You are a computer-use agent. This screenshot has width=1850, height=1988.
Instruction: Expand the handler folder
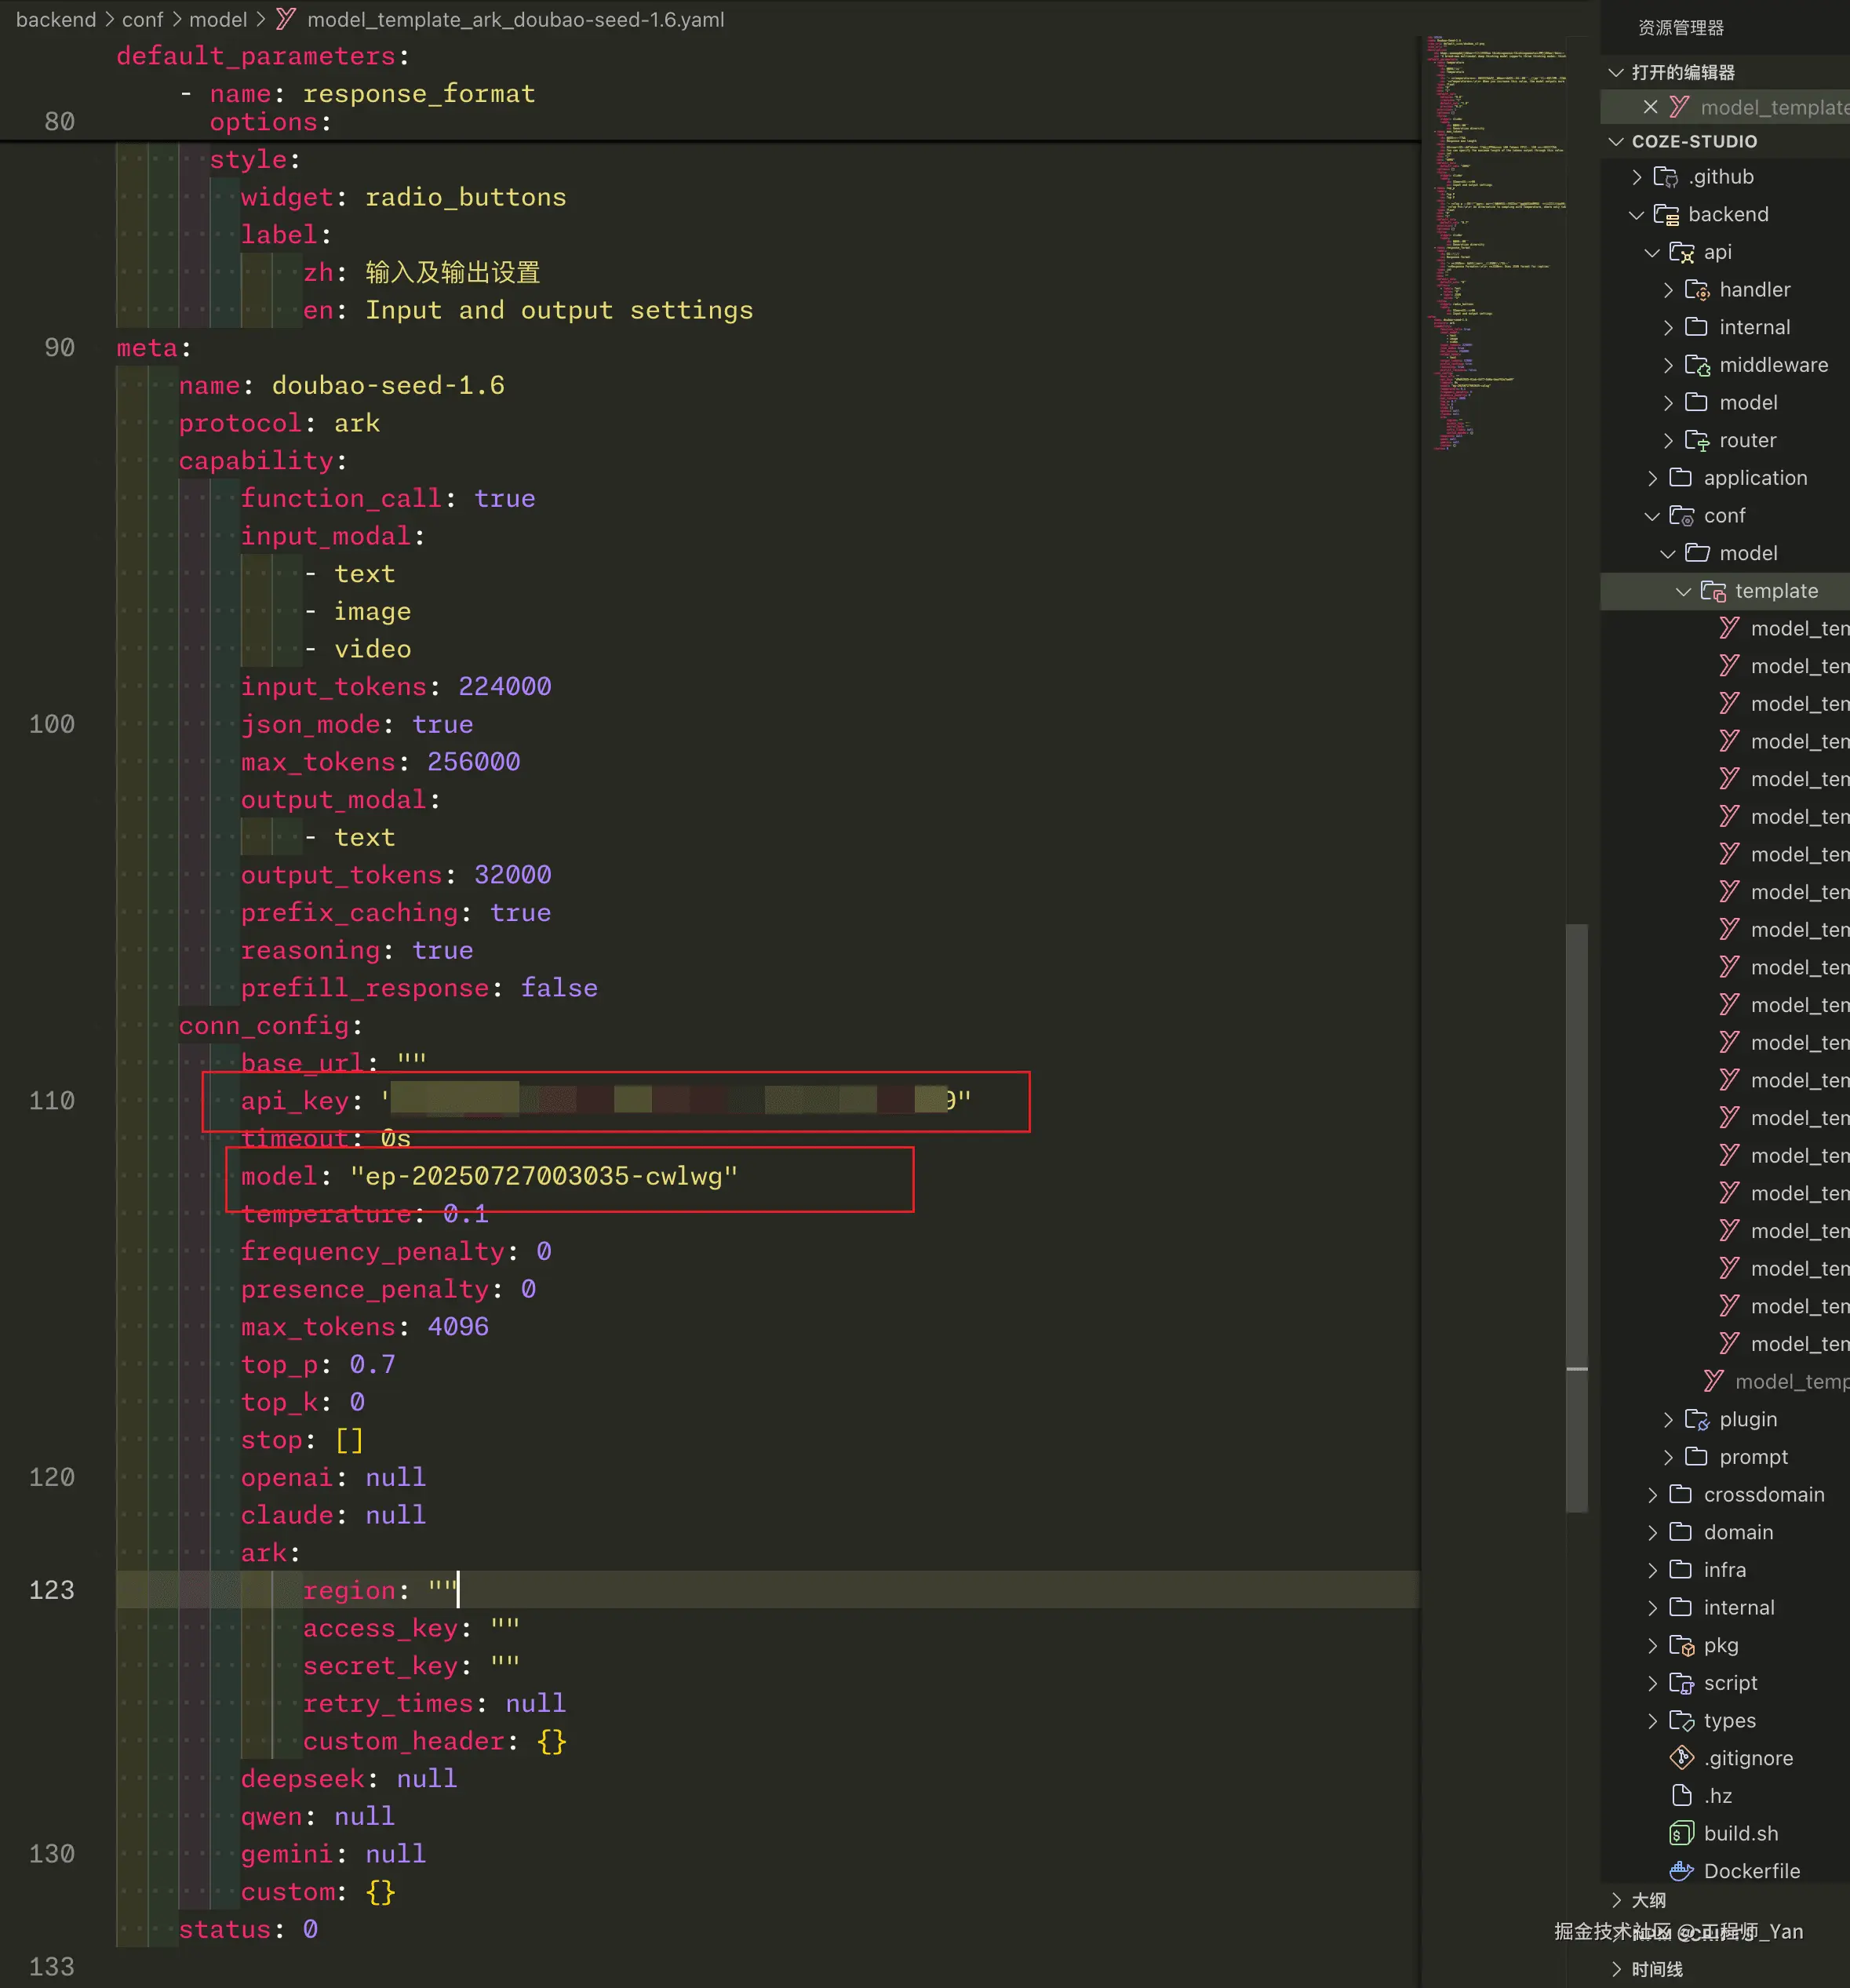(1668, 290)
